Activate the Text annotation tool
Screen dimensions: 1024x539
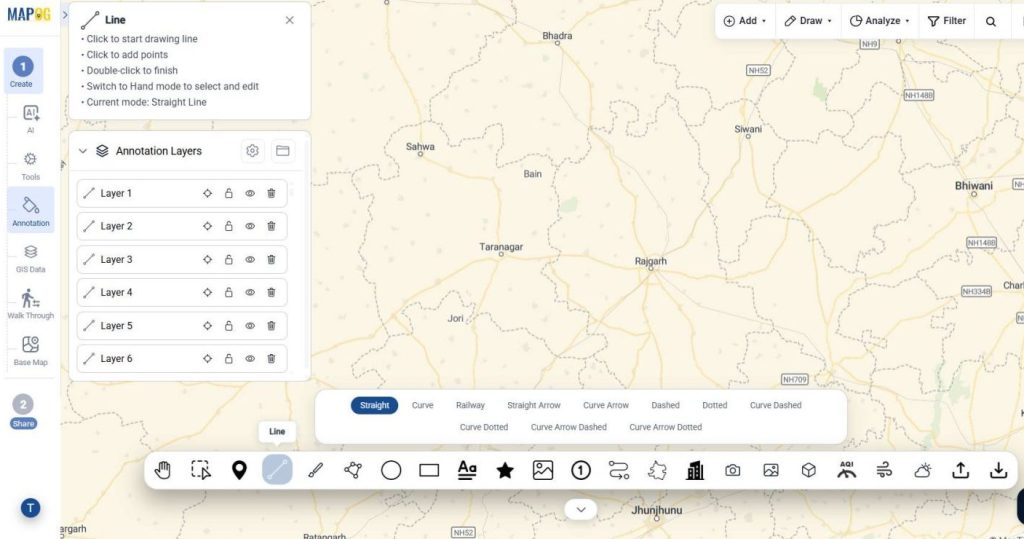tap(467, 470)
